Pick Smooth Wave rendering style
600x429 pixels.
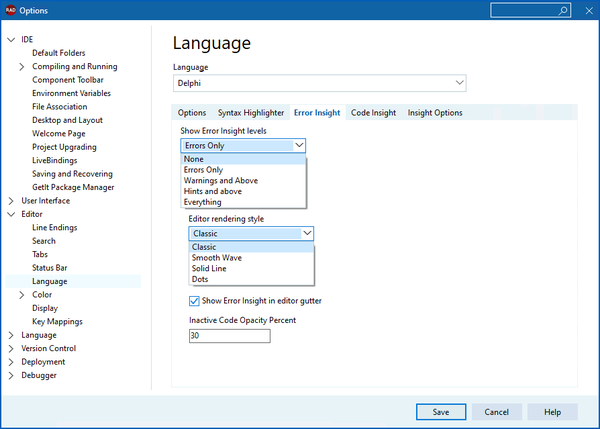[x=251, y=258]
